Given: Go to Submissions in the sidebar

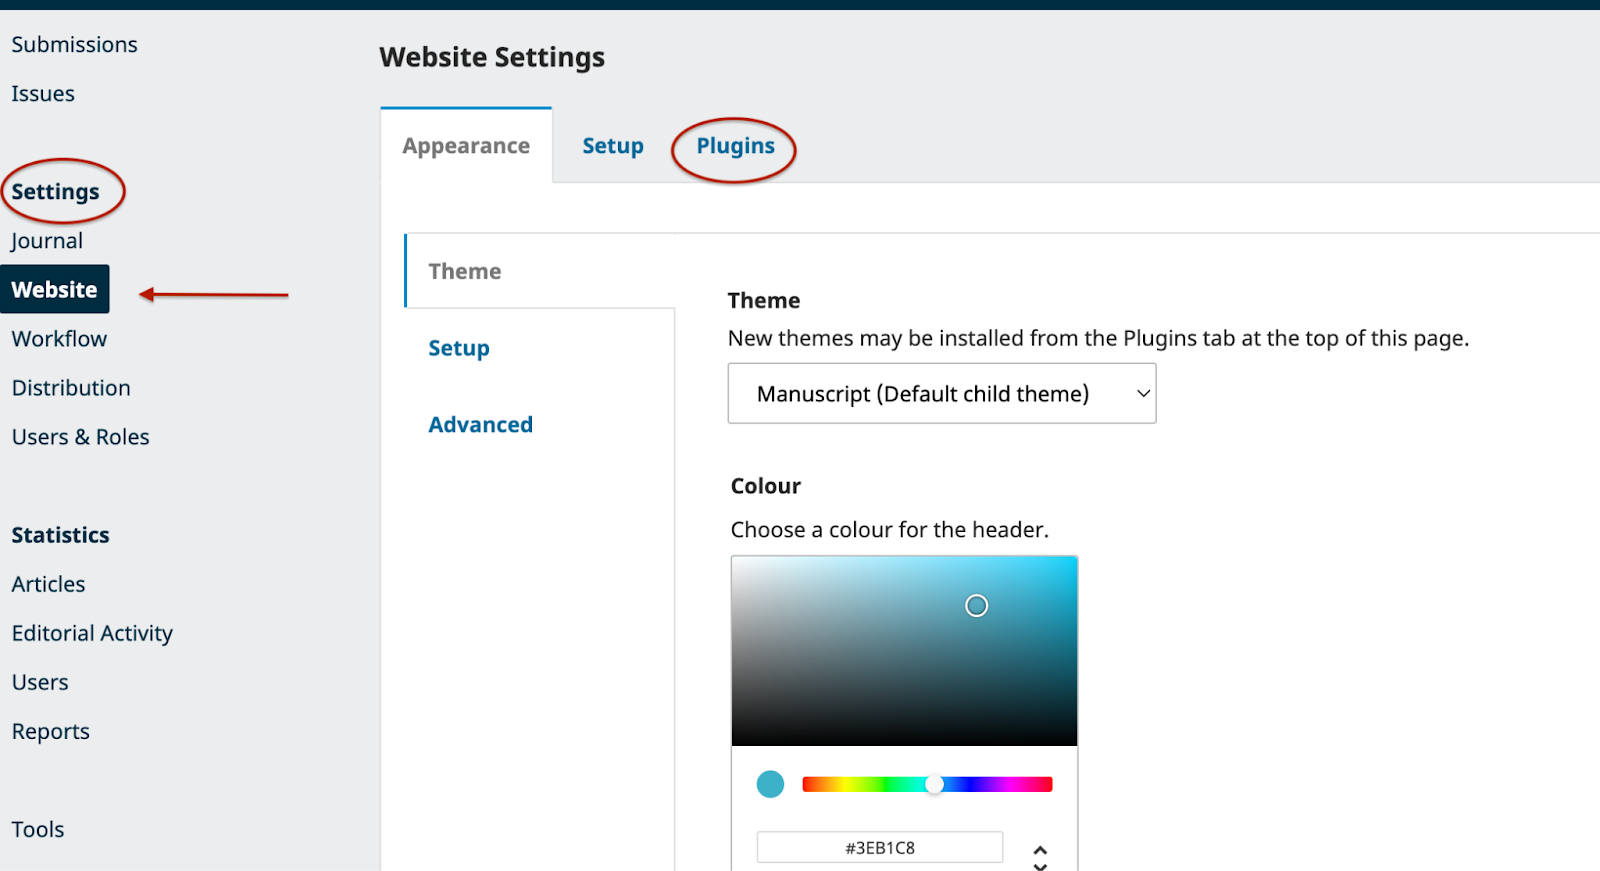Looking at the screenshot, I should 75,45.
